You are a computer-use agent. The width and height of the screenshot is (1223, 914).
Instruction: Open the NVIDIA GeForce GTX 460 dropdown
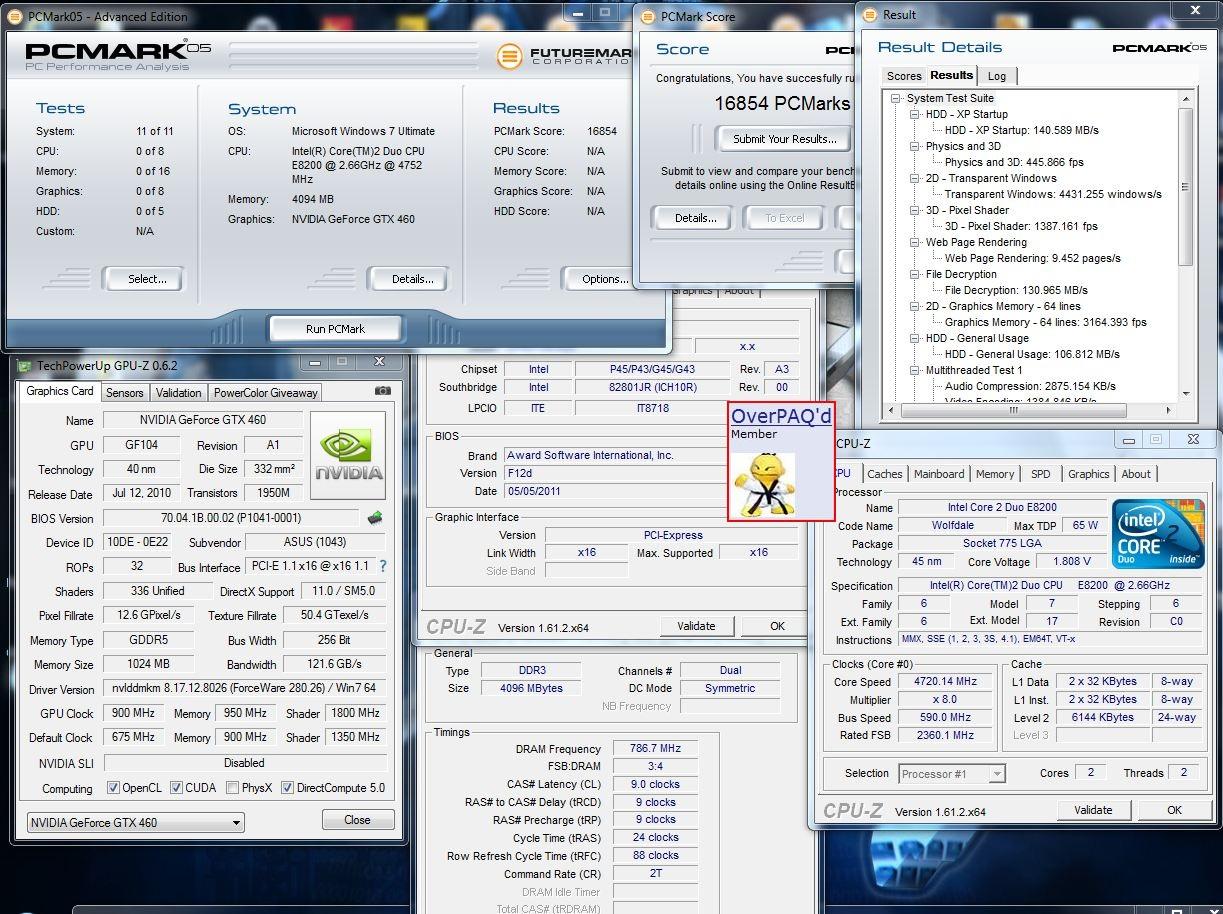point(135,823)
